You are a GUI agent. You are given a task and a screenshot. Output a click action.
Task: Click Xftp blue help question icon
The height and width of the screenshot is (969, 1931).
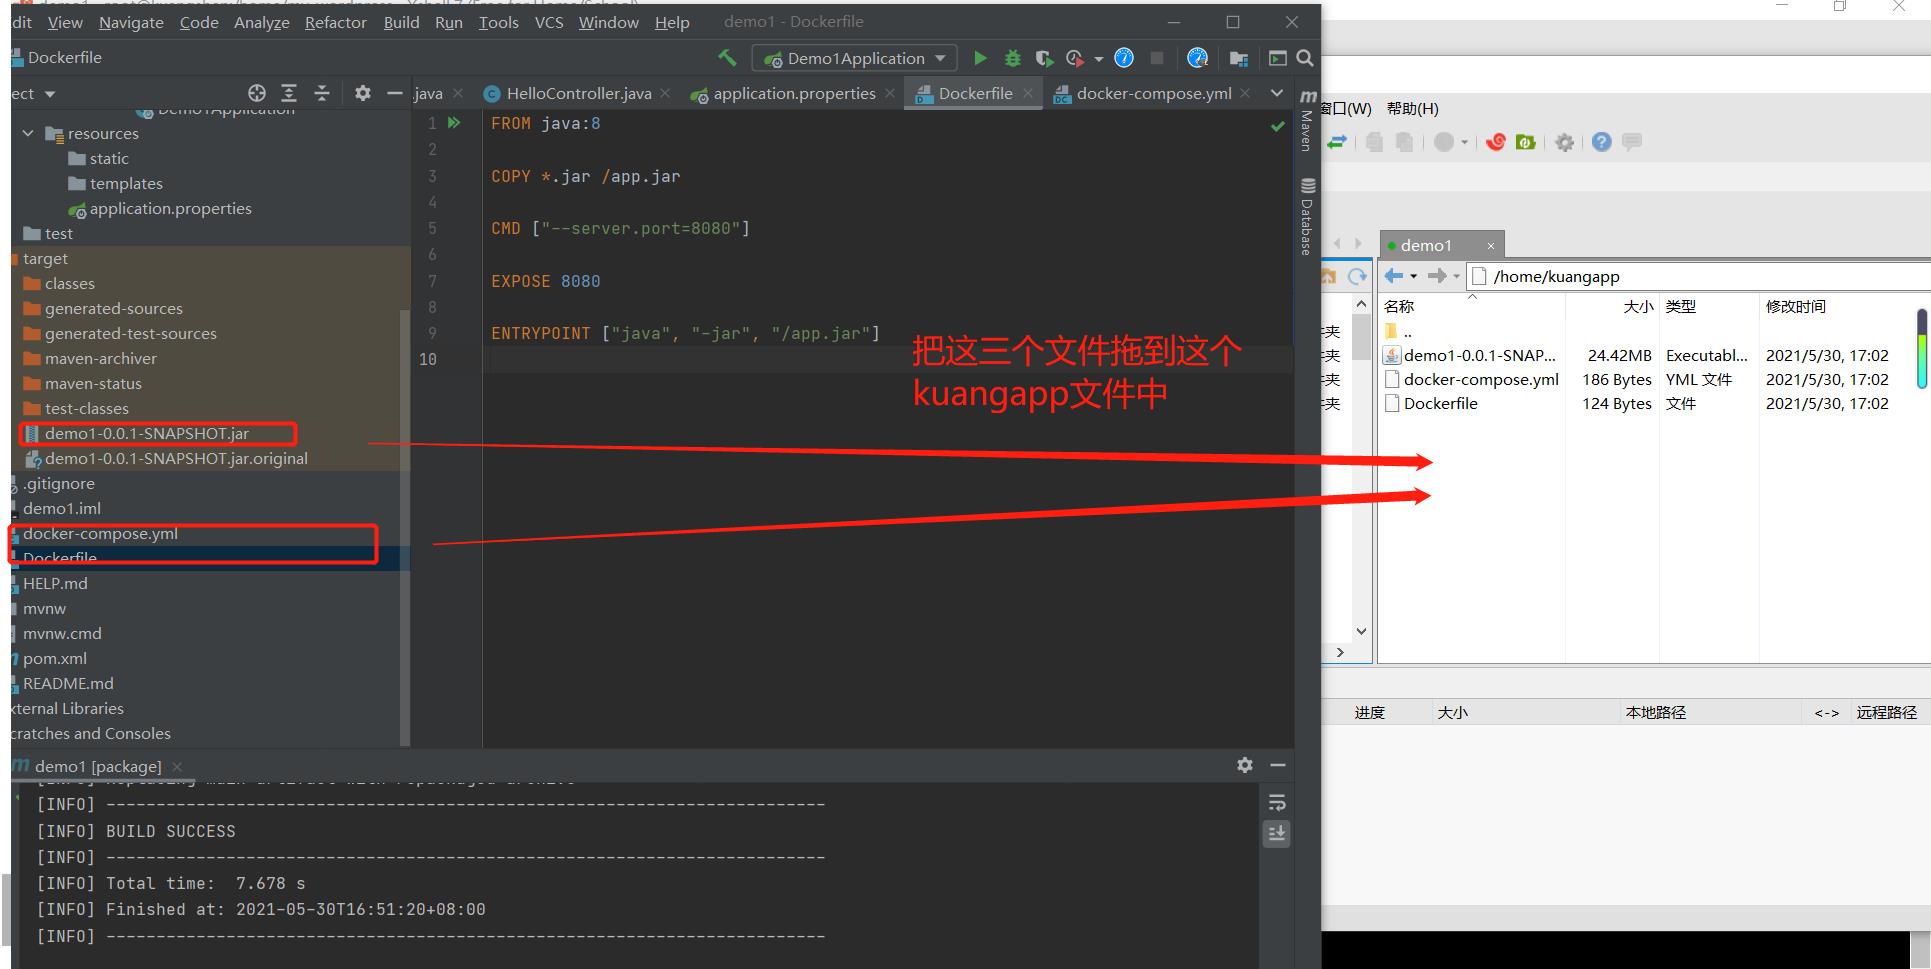[x=1602, y=142]
